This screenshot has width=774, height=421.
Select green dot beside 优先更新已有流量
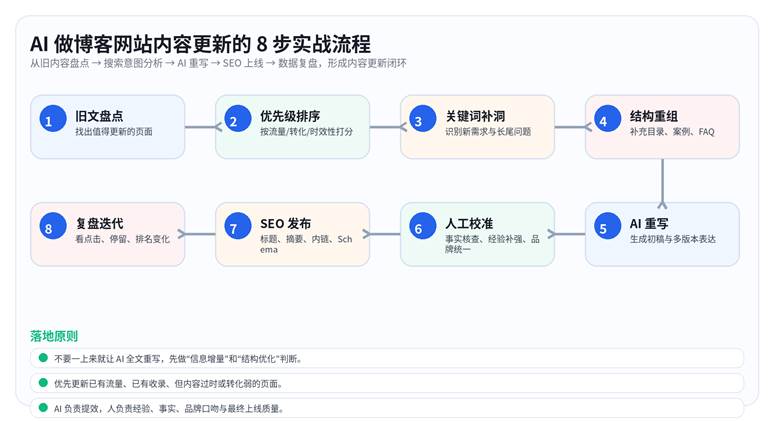coord(43,382)
